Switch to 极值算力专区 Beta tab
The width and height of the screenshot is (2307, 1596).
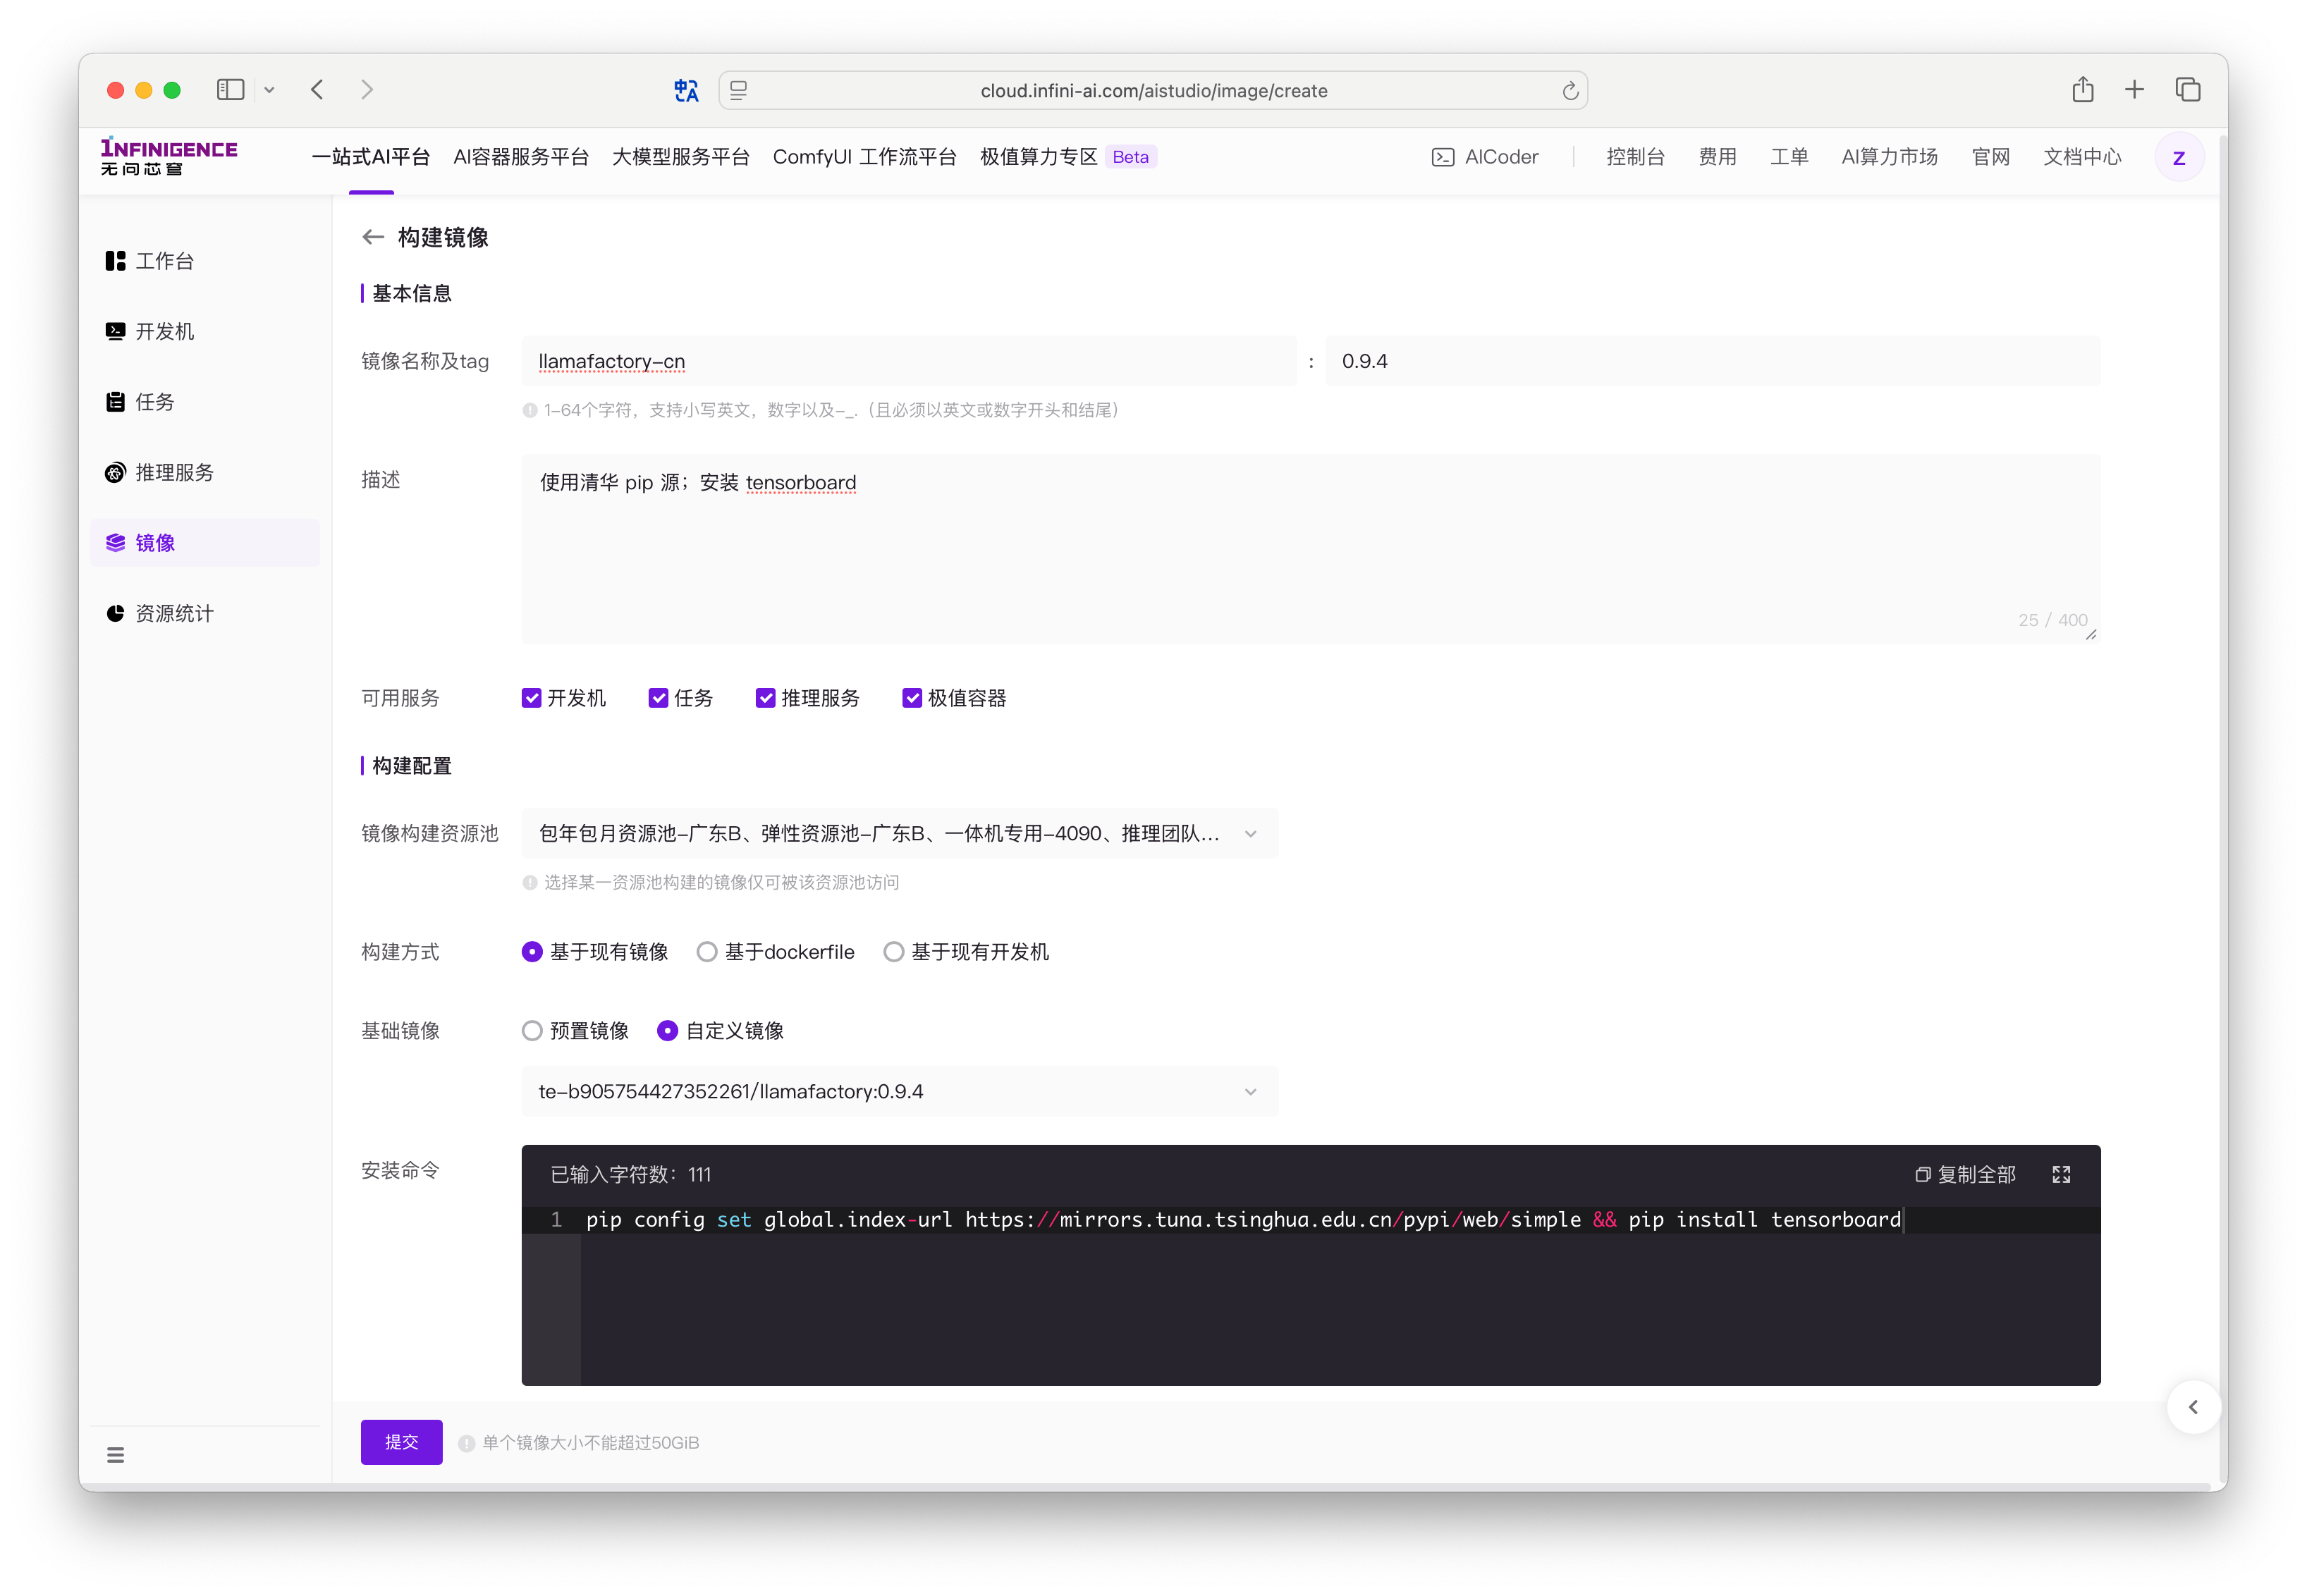tap(1068, 157)
